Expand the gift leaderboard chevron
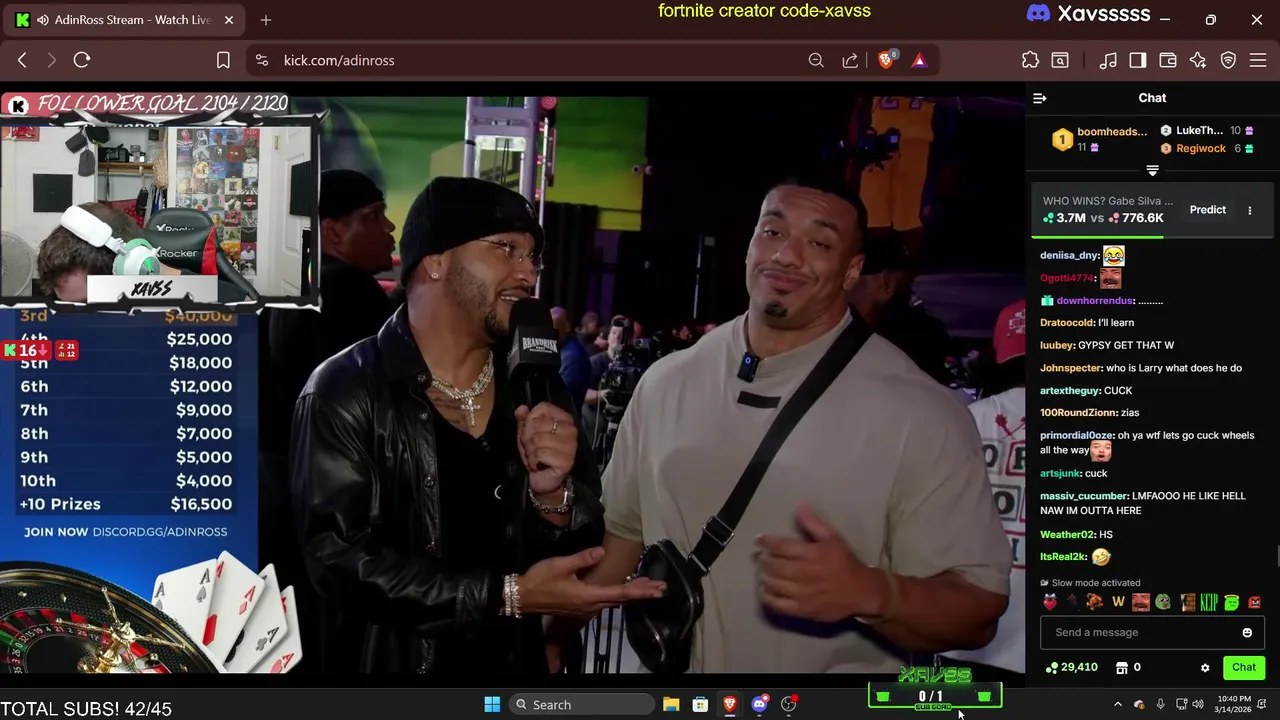Image resolution: width=1280 pixels, height=720 pixels. (x=1152, y=171)
